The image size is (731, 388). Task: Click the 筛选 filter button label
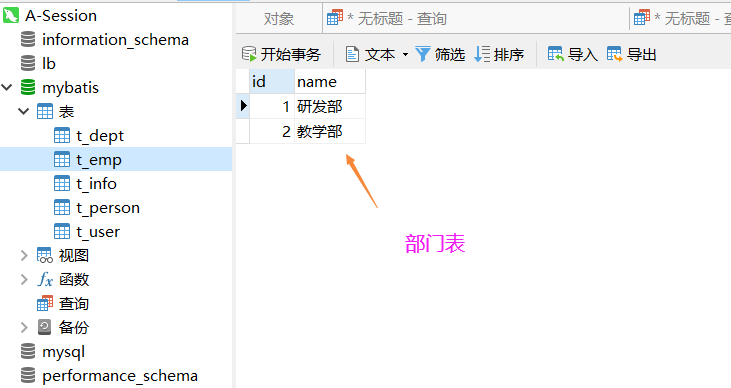[x=450, y=55]
